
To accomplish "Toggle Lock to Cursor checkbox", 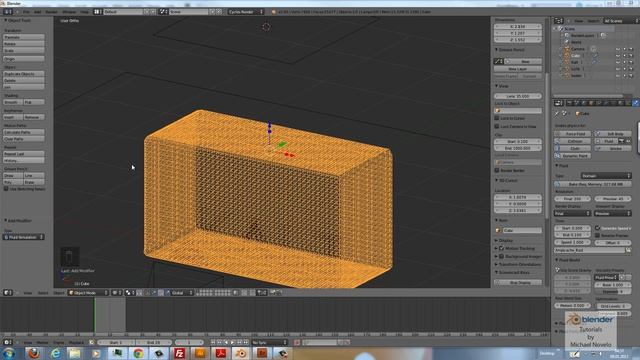I will coord(497,118).
